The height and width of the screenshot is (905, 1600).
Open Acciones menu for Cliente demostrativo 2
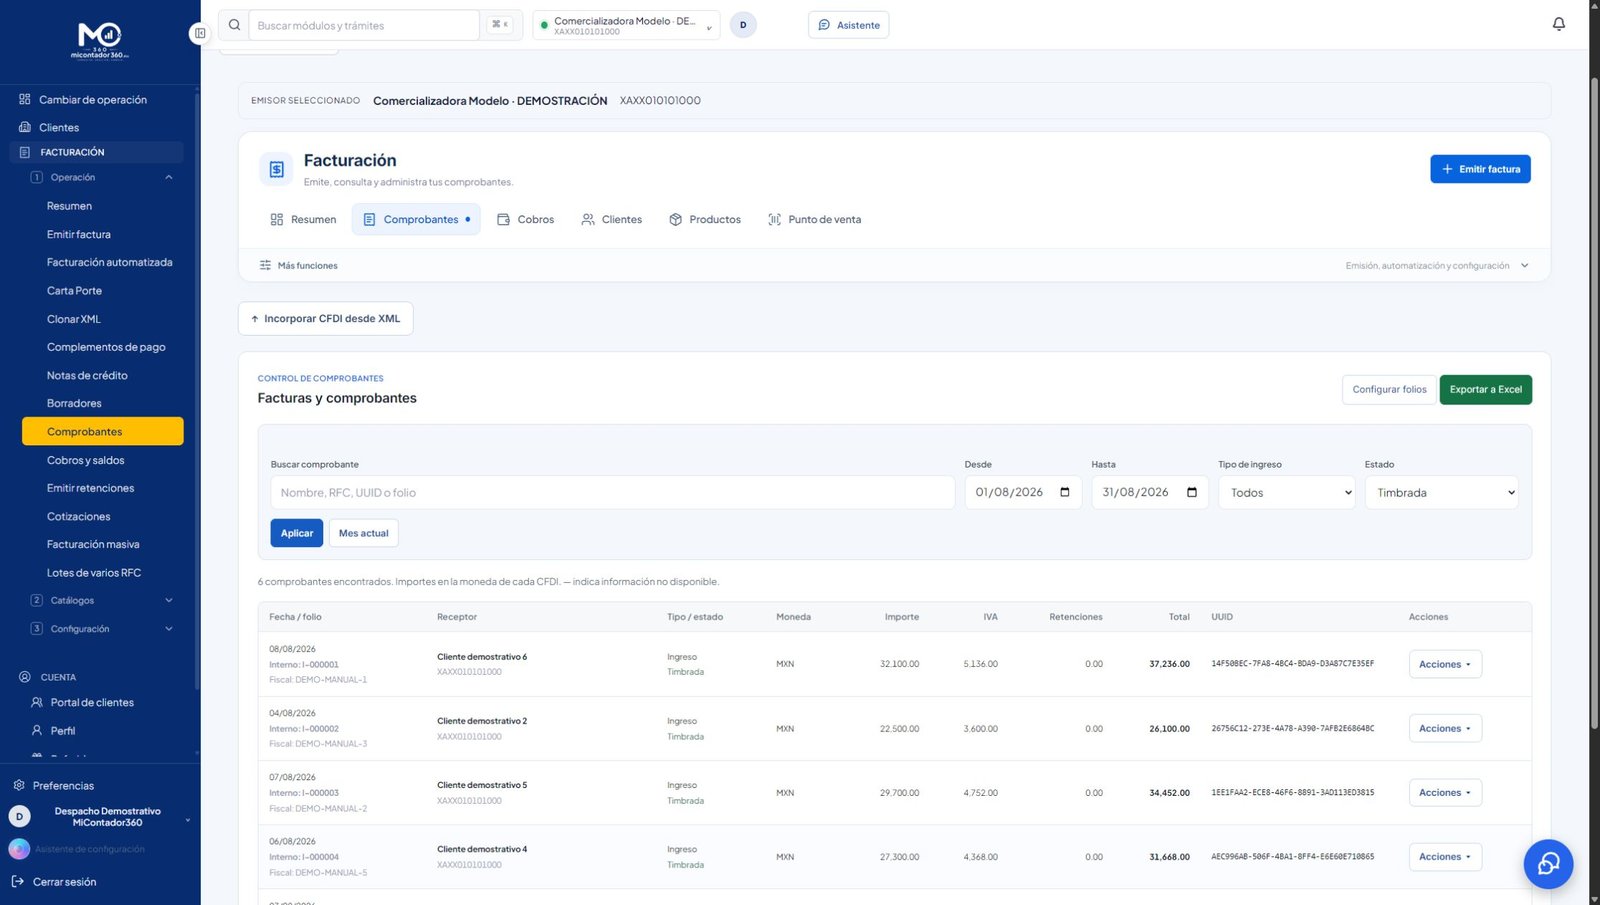(1445, 728)
